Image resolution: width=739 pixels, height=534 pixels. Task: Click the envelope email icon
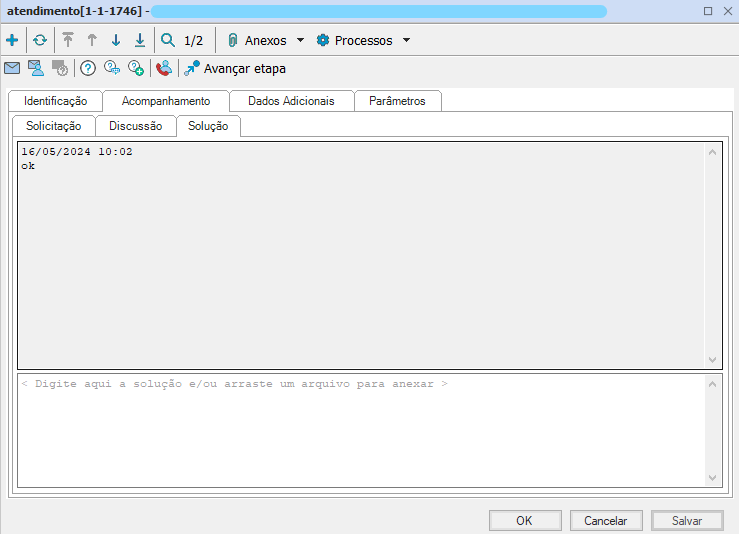(12, 68)
